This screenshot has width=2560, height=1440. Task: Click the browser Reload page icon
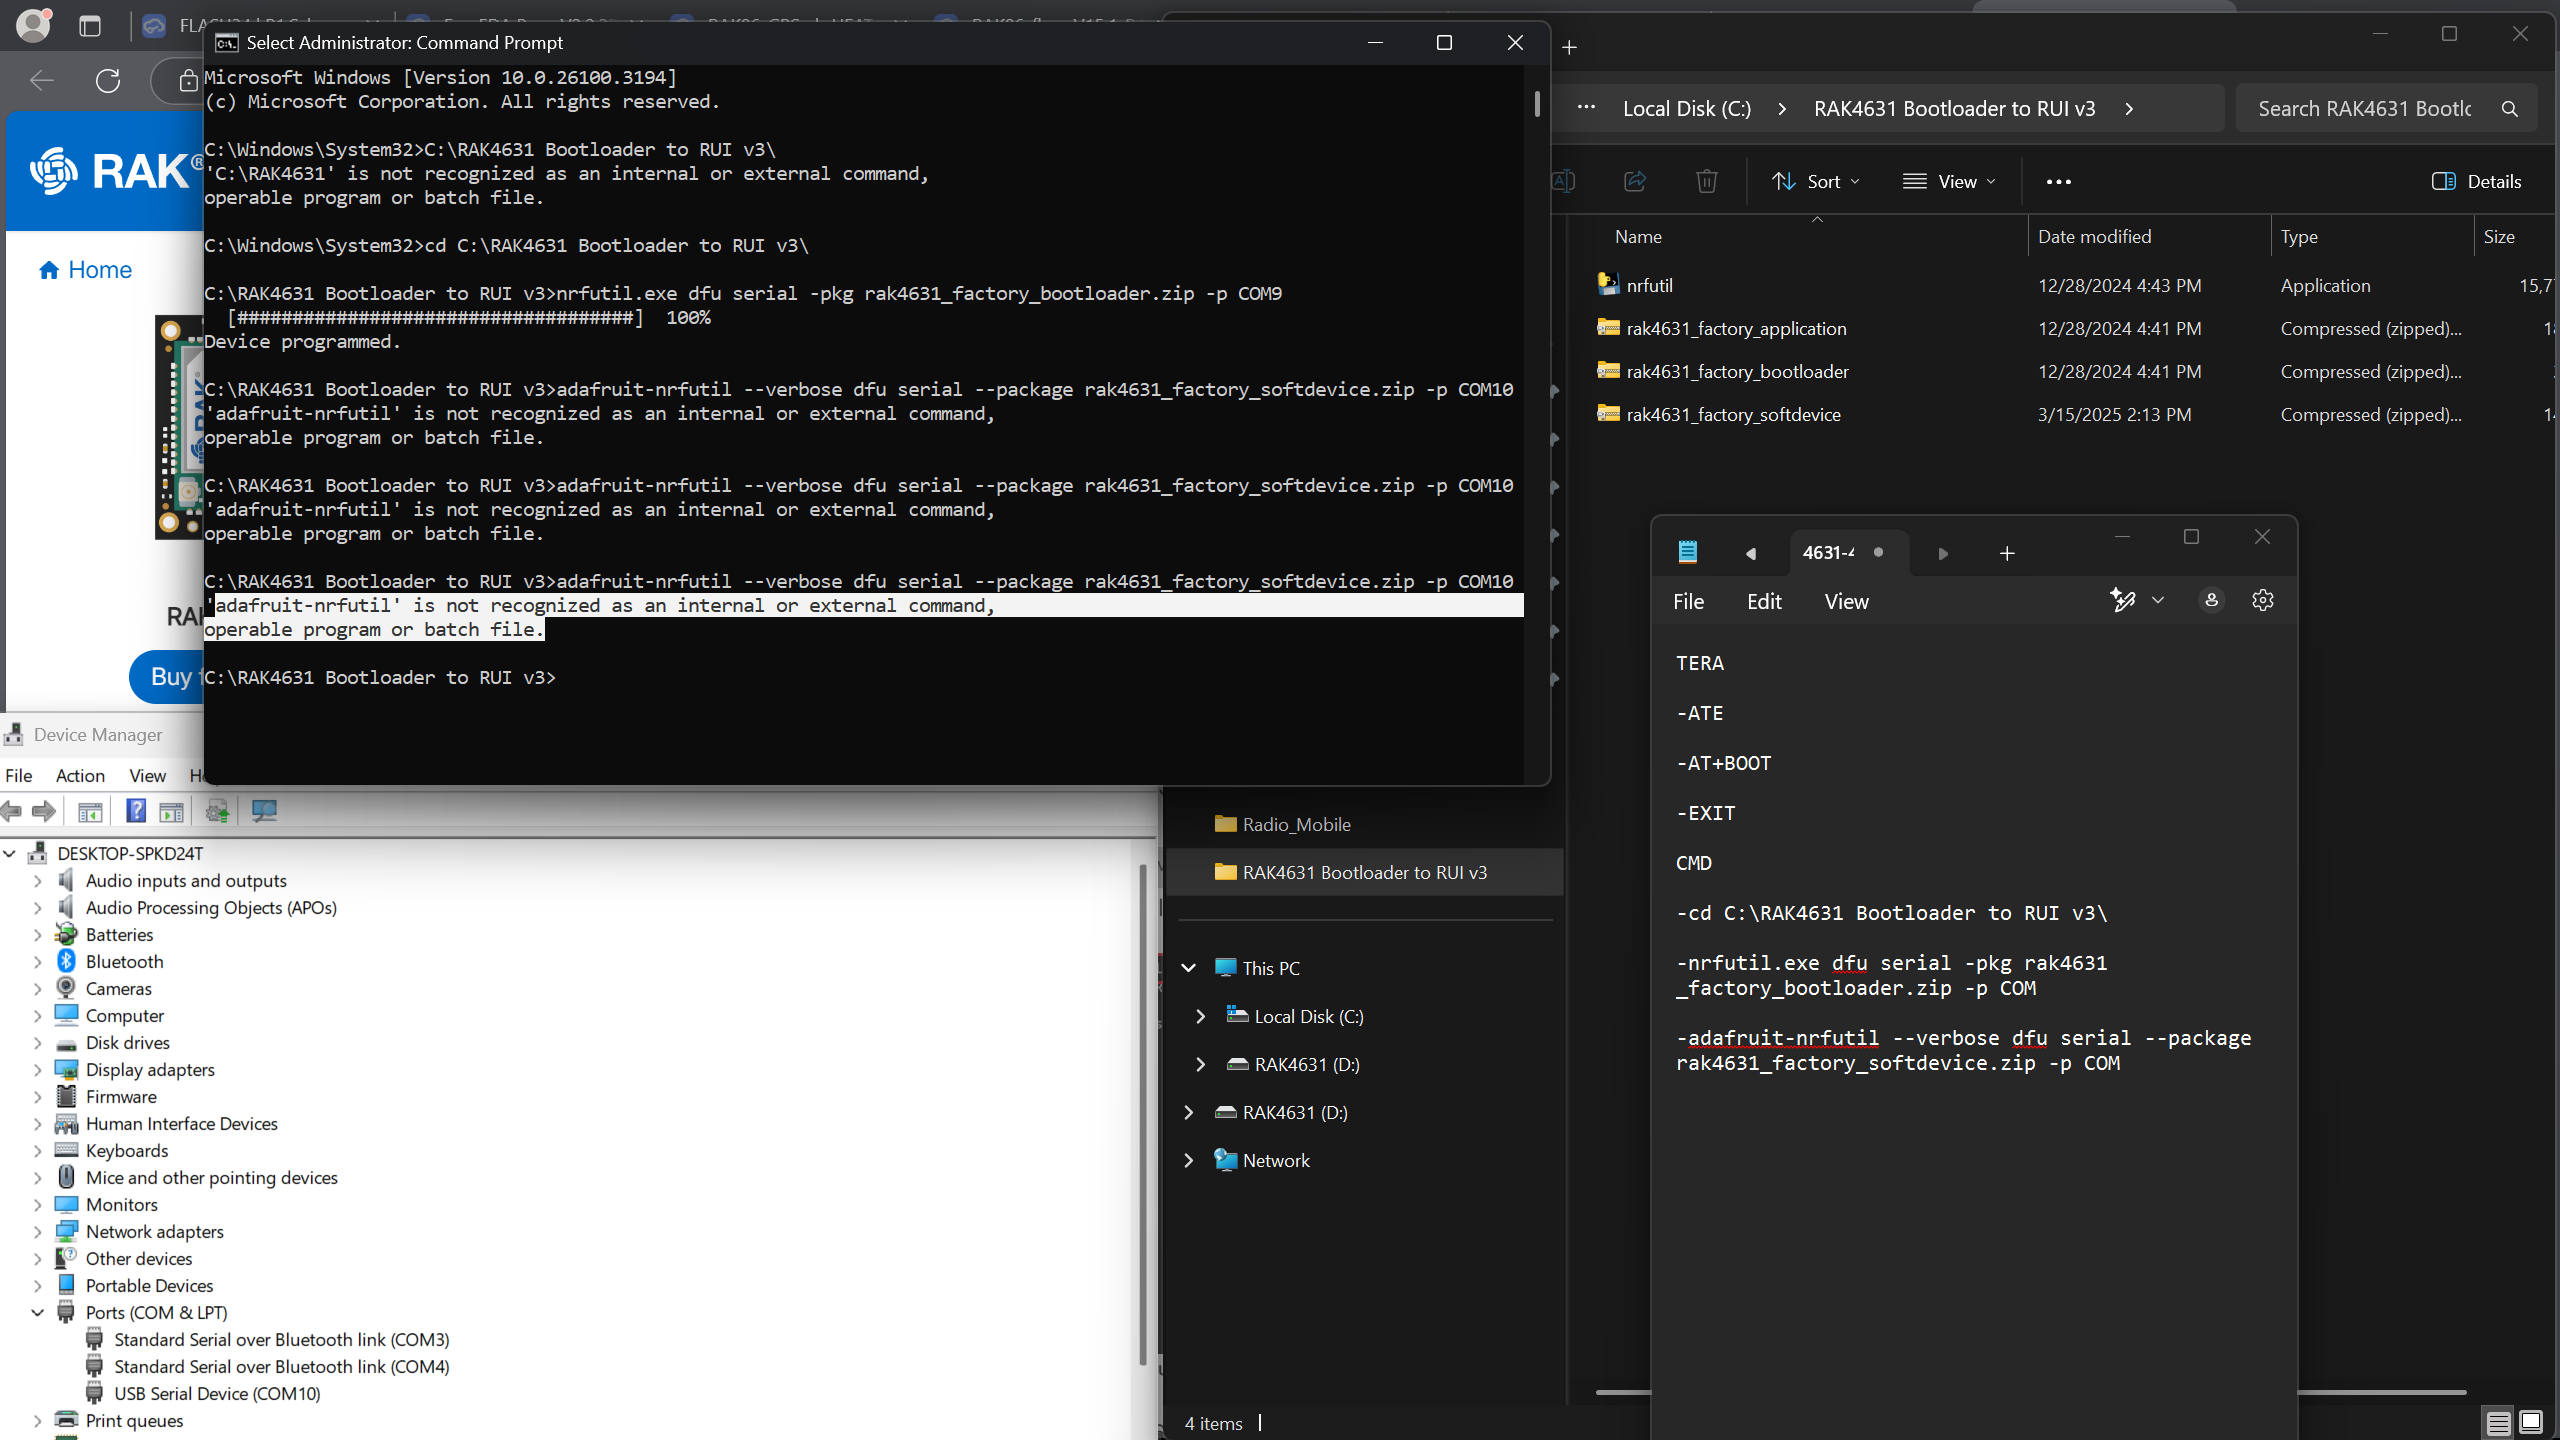[108, 80]
